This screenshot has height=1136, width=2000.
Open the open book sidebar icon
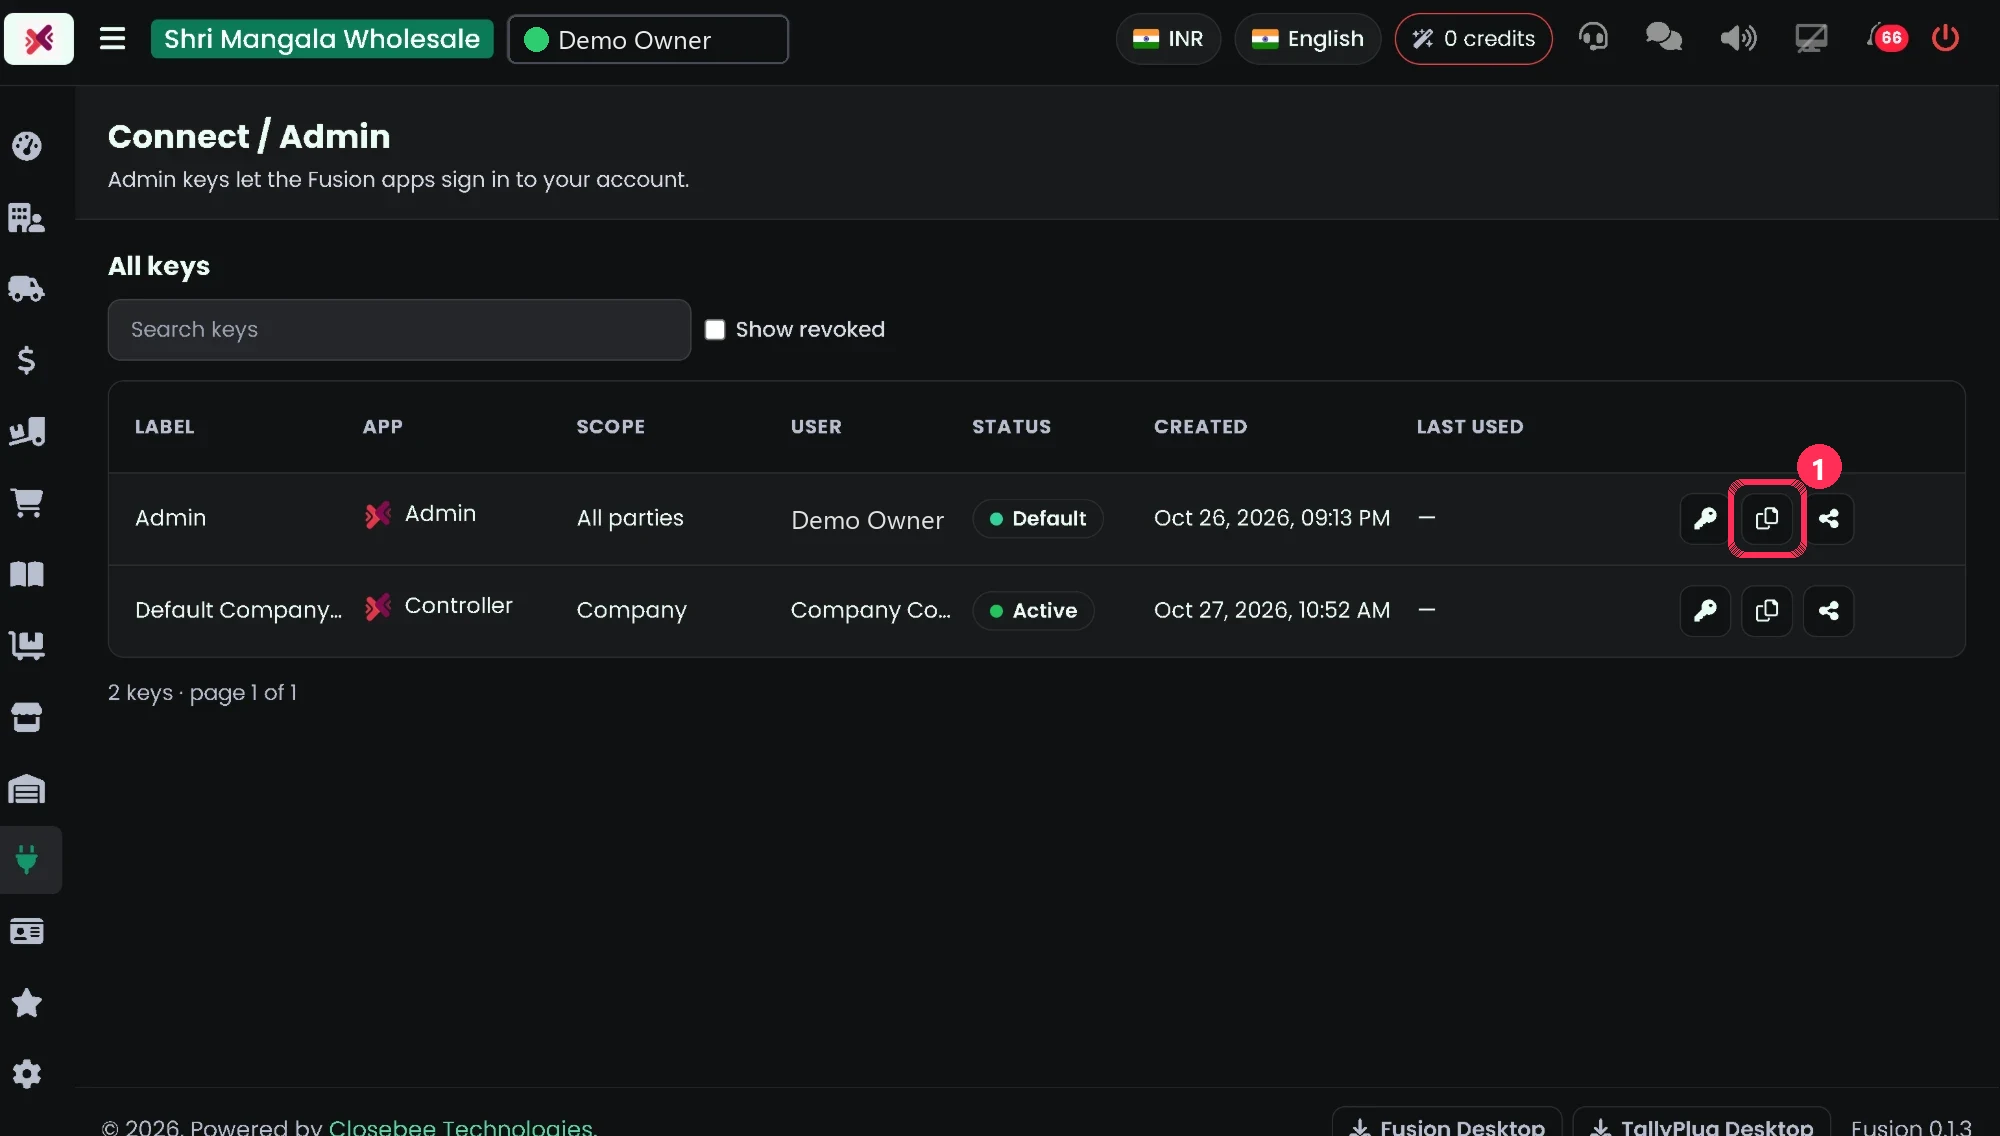coord(27,574)
